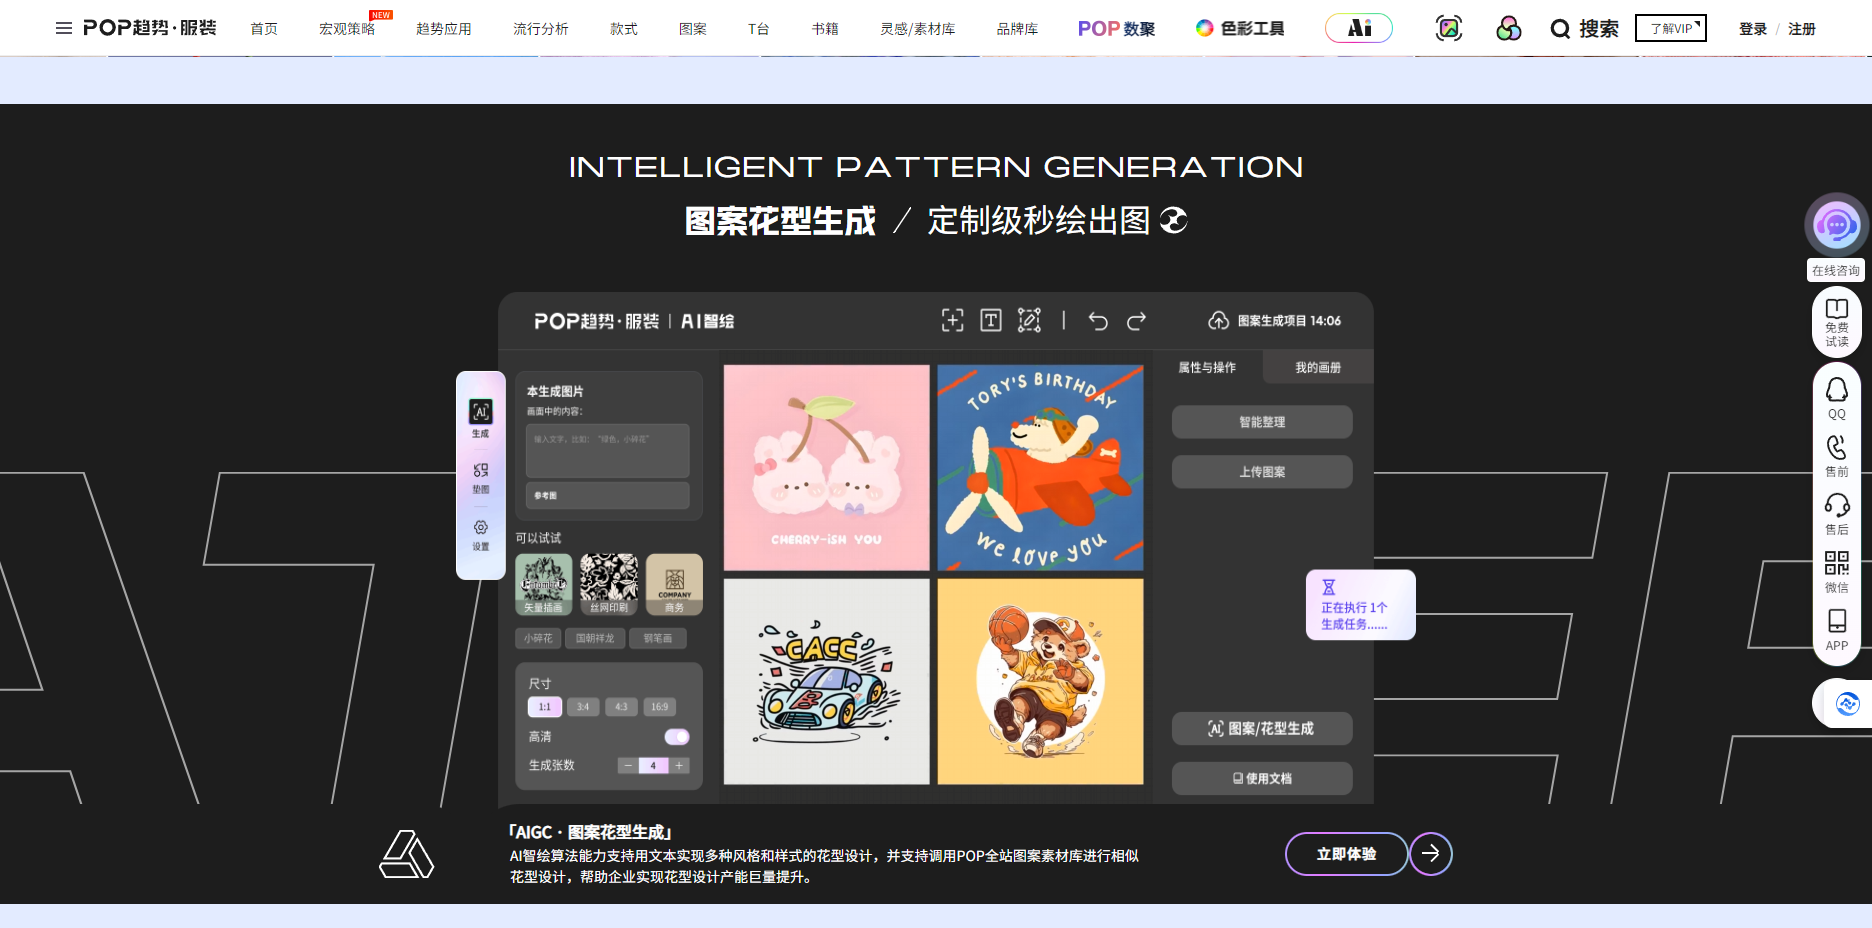This screenshot has height=928, width=1872.
Task: Increase 生成张数 with the plus stepper
Action: pos(679,764)
